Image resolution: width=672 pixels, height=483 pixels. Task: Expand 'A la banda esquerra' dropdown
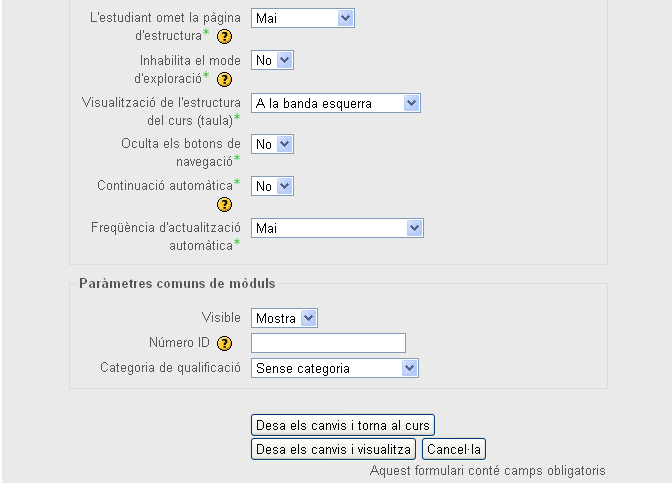[335, 103]
